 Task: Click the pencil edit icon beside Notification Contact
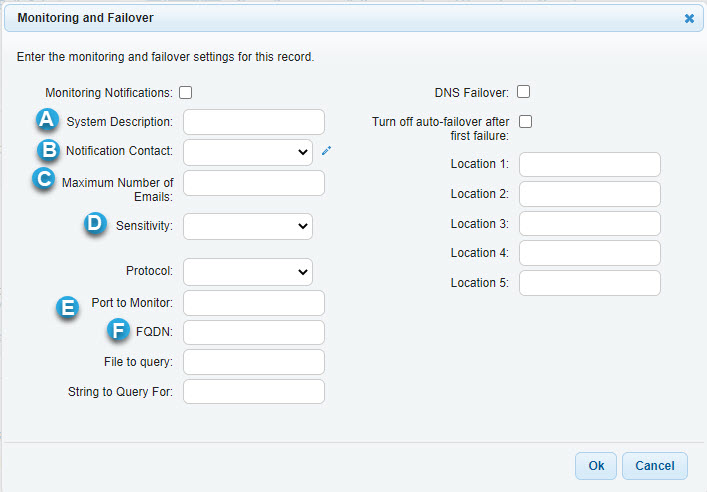[326, 151]
